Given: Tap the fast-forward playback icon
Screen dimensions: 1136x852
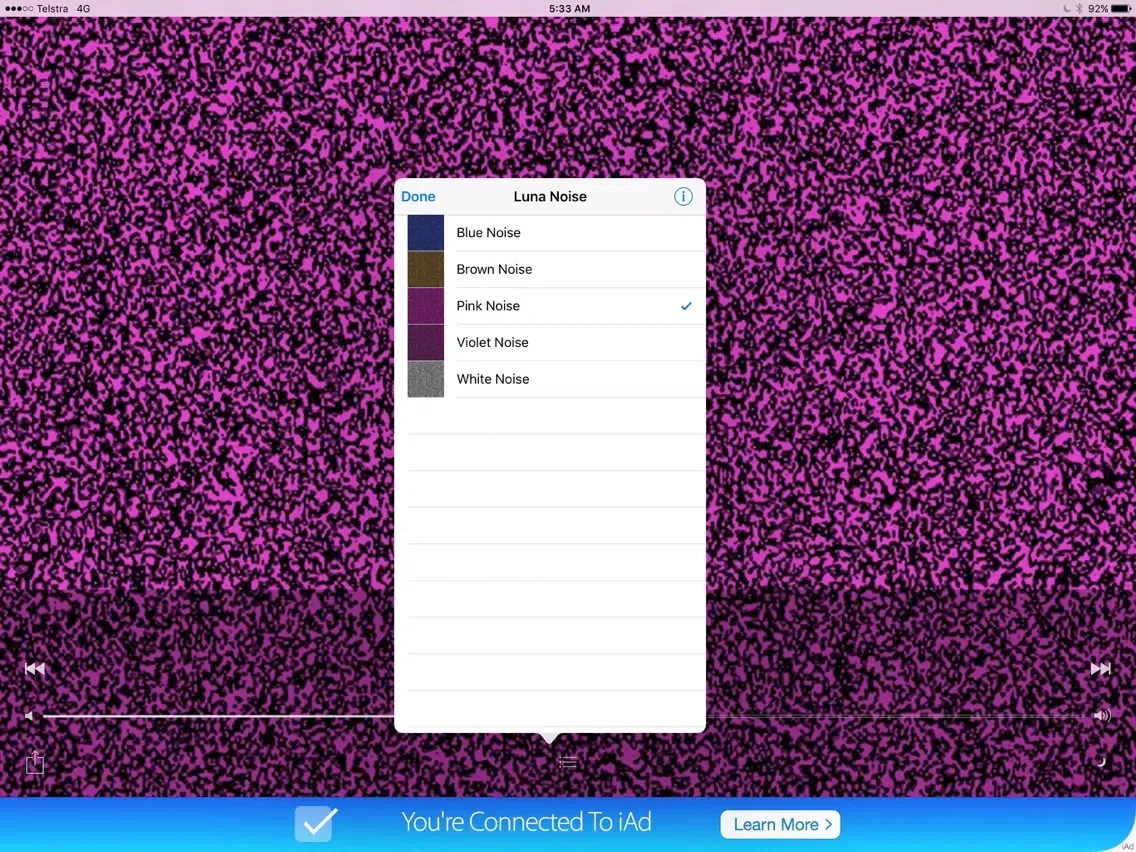Looking at the screenshot, I should click(1100, 668).
